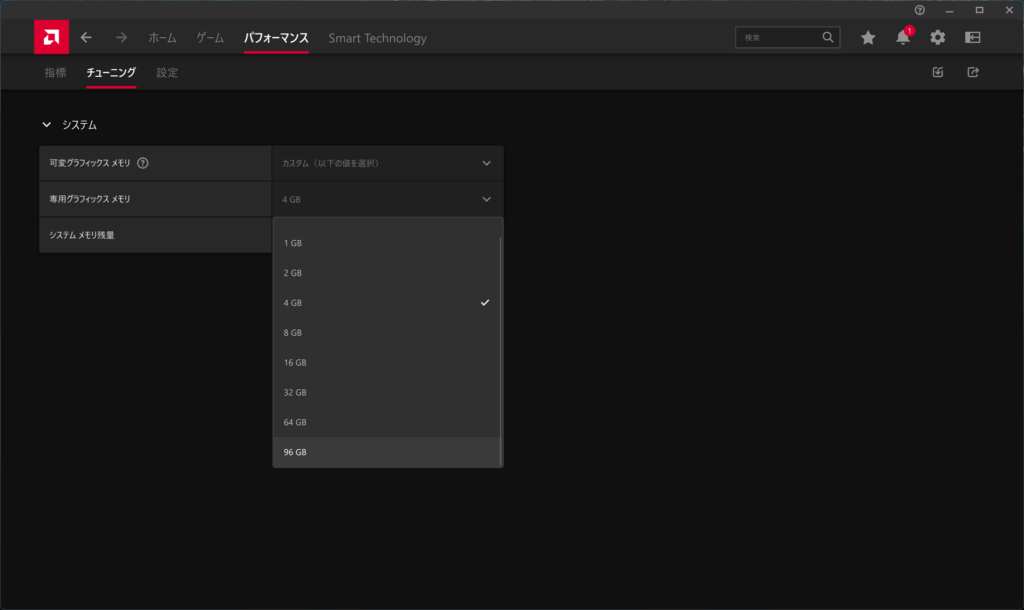Click the 検索 search field
The image size is (1024, 610).
coord(780,37)
